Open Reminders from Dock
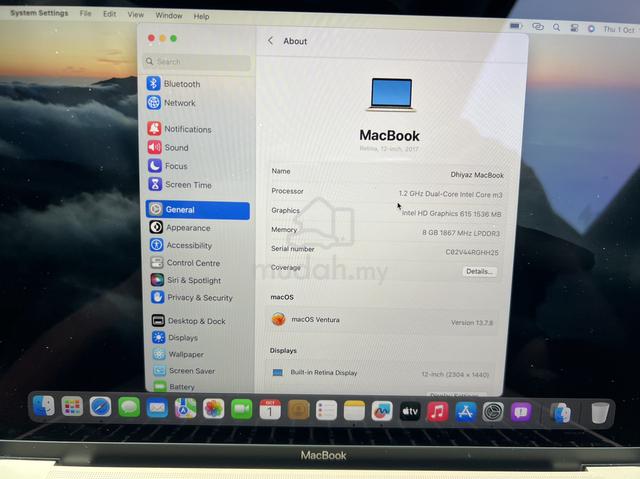This screenshot has width=640, height=479. pyautogui.click(x=326, y=410)
